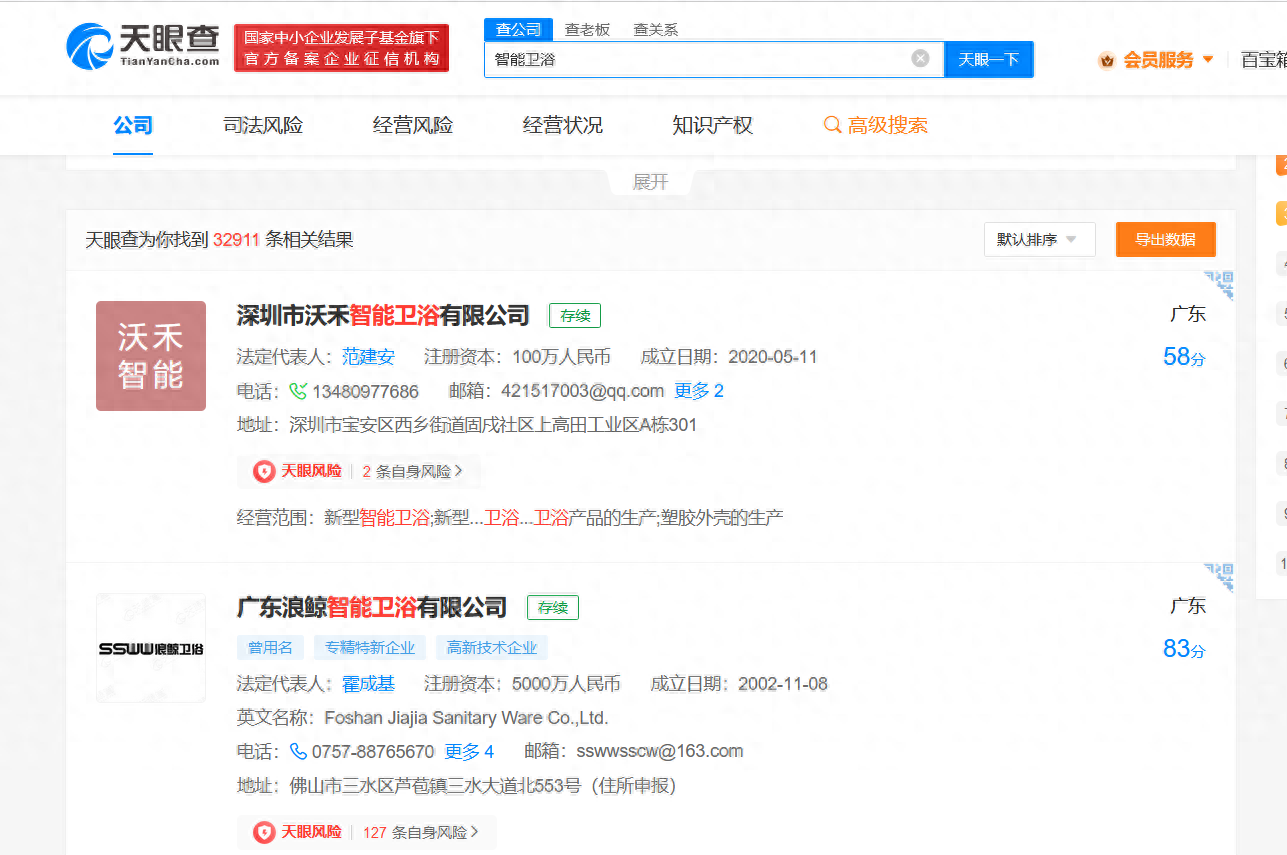Click address 深圳市宝安区西乡街道固戍社区上高田工业区A栋301
The width and height of the screenshot is (1287, 855).
click(x=493, y=425)
